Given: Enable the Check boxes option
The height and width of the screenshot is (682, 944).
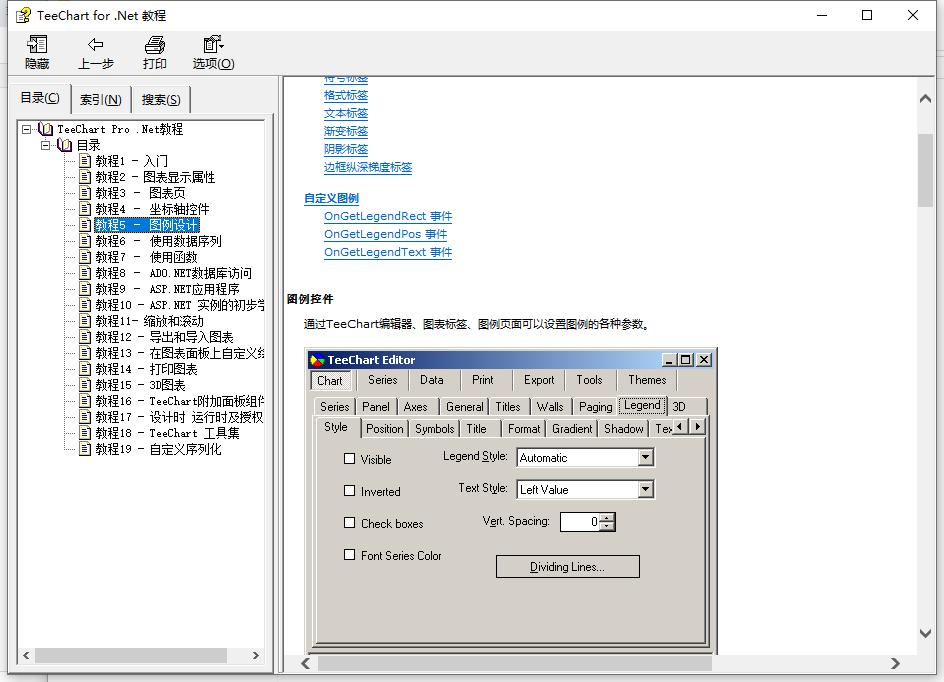Looking at the screenshot, I should [x=349, y=522].
